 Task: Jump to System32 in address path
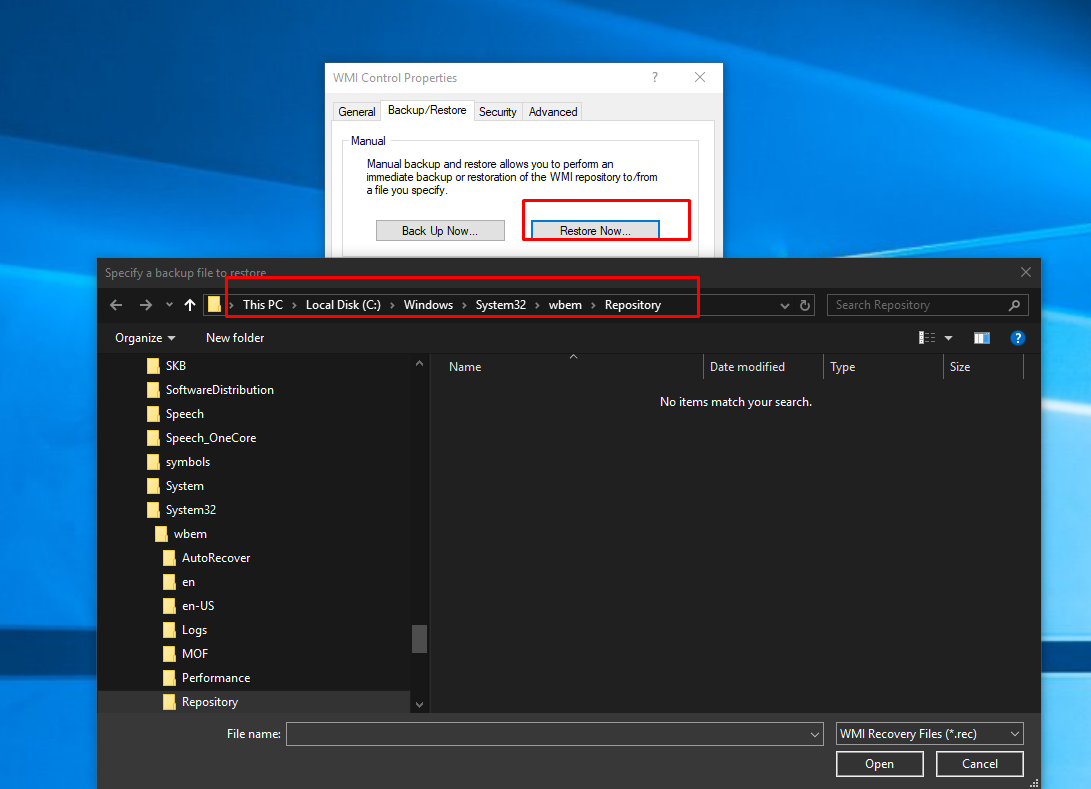pos(500,305)
